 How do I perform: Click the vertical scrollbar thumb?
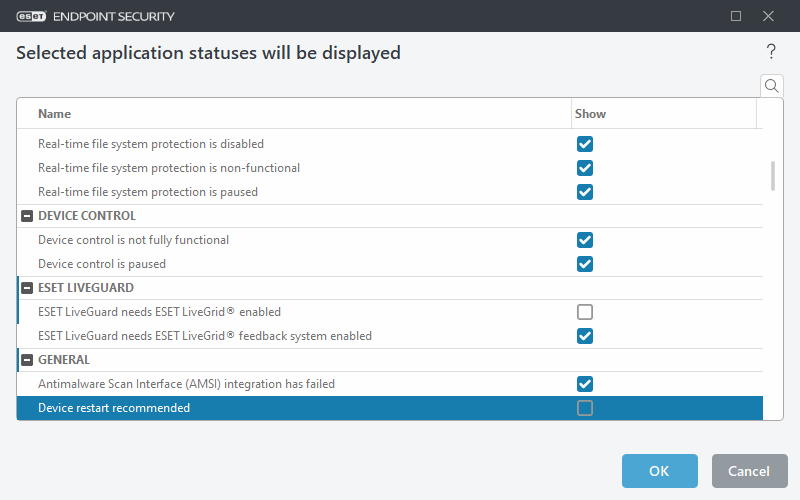point(772,176)
